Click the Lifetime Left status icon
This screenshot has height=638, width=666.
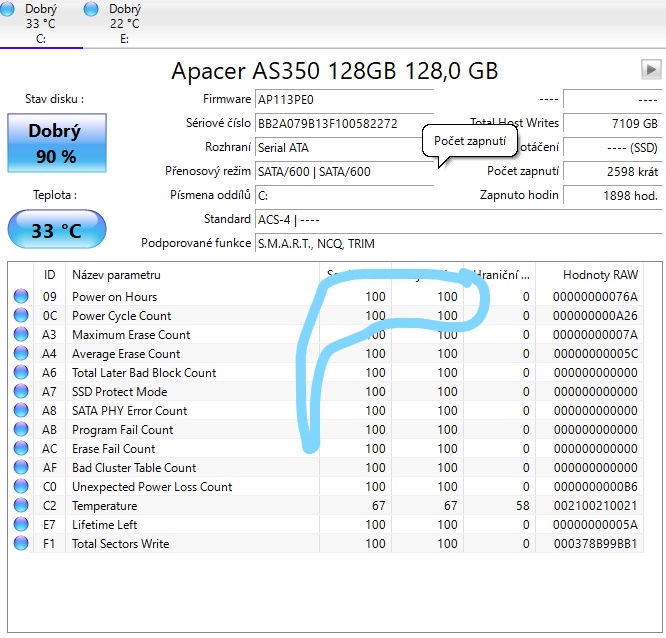pyautogui.click(x=21, y=525)
